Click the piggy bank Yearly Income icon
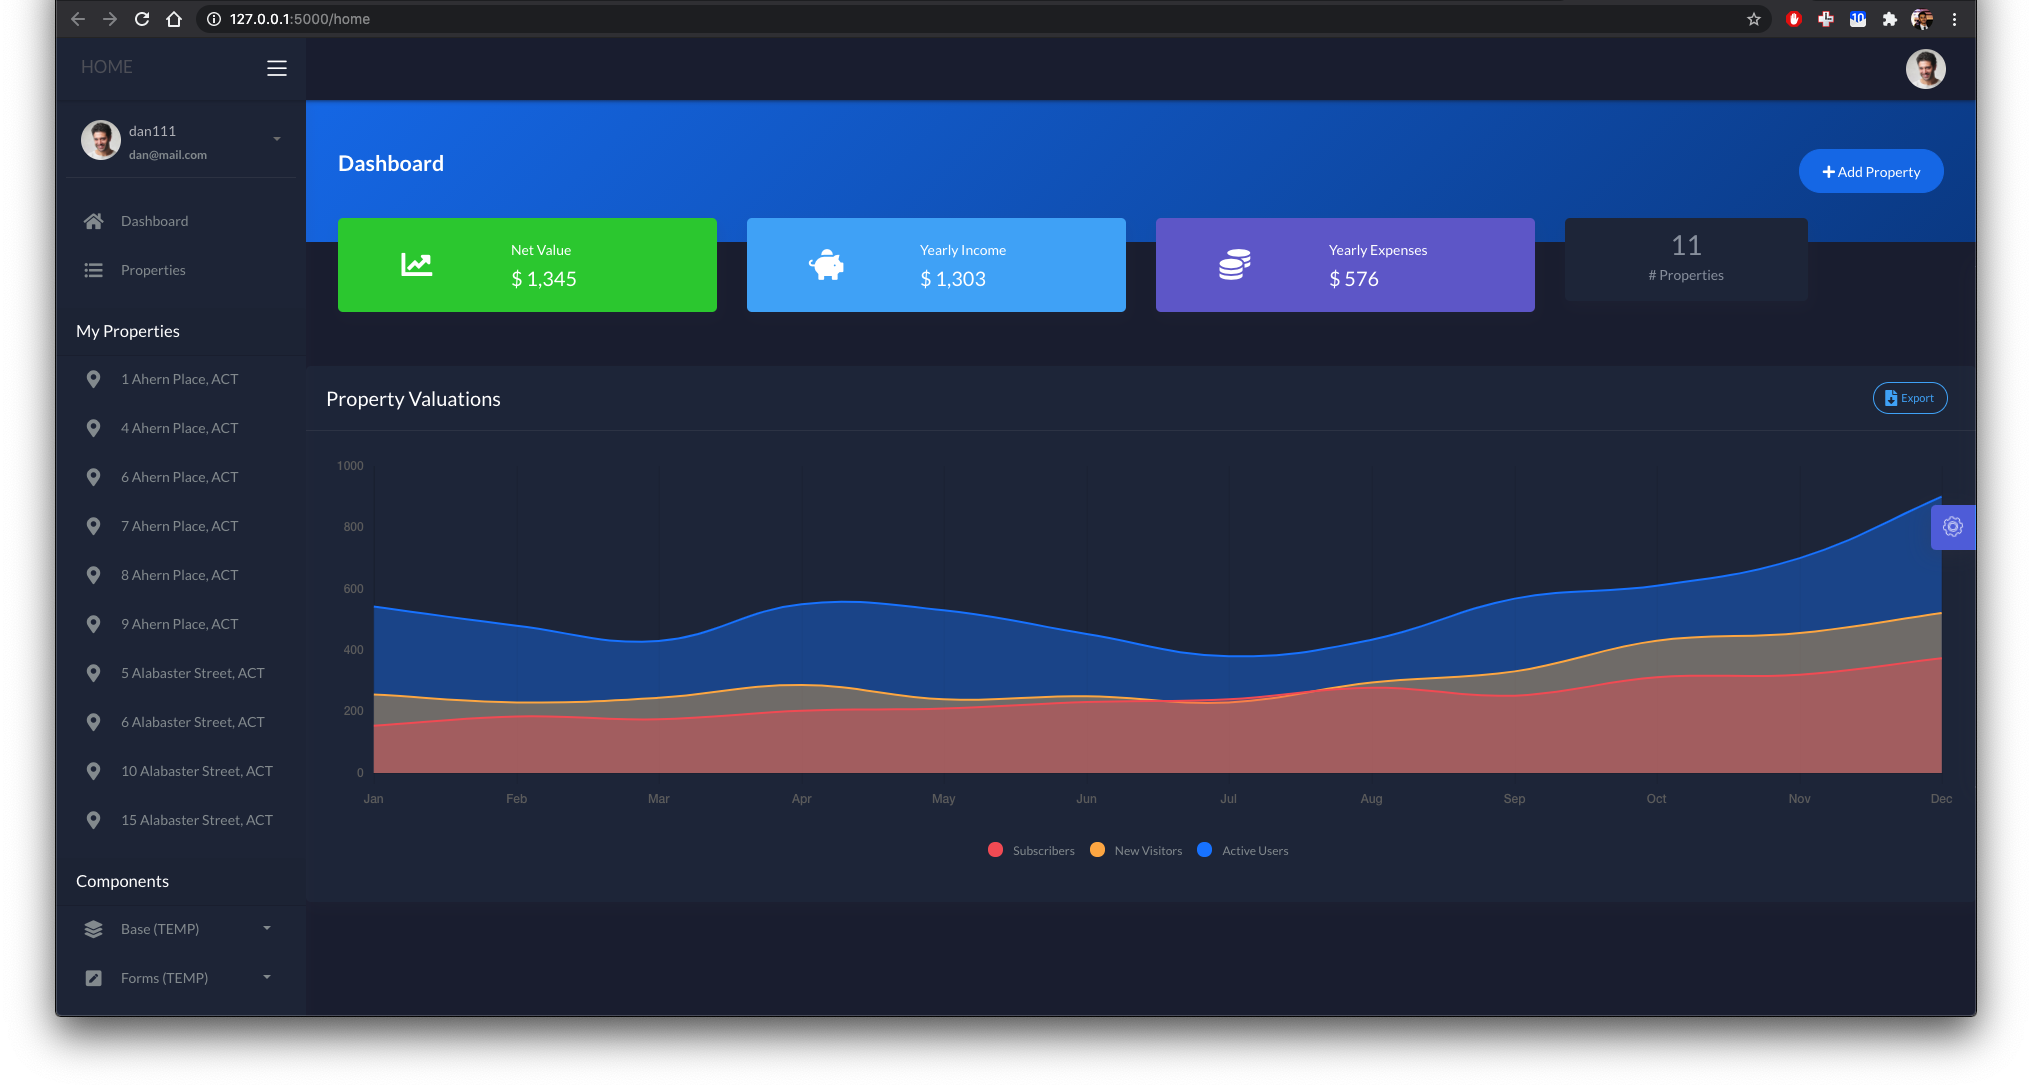The width and height of the screenshot is (2032, 1090). point(827,265)
